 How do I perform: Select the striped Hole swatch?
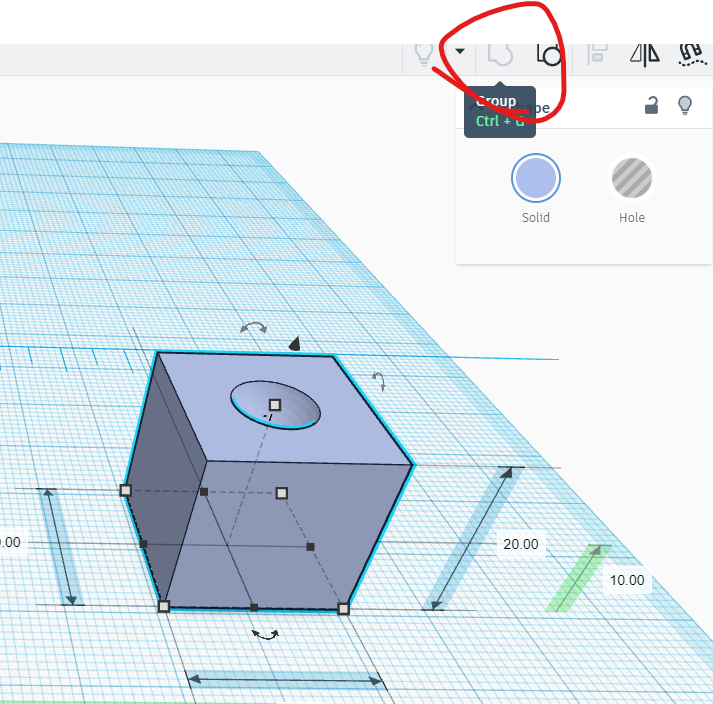click(632, 178)
